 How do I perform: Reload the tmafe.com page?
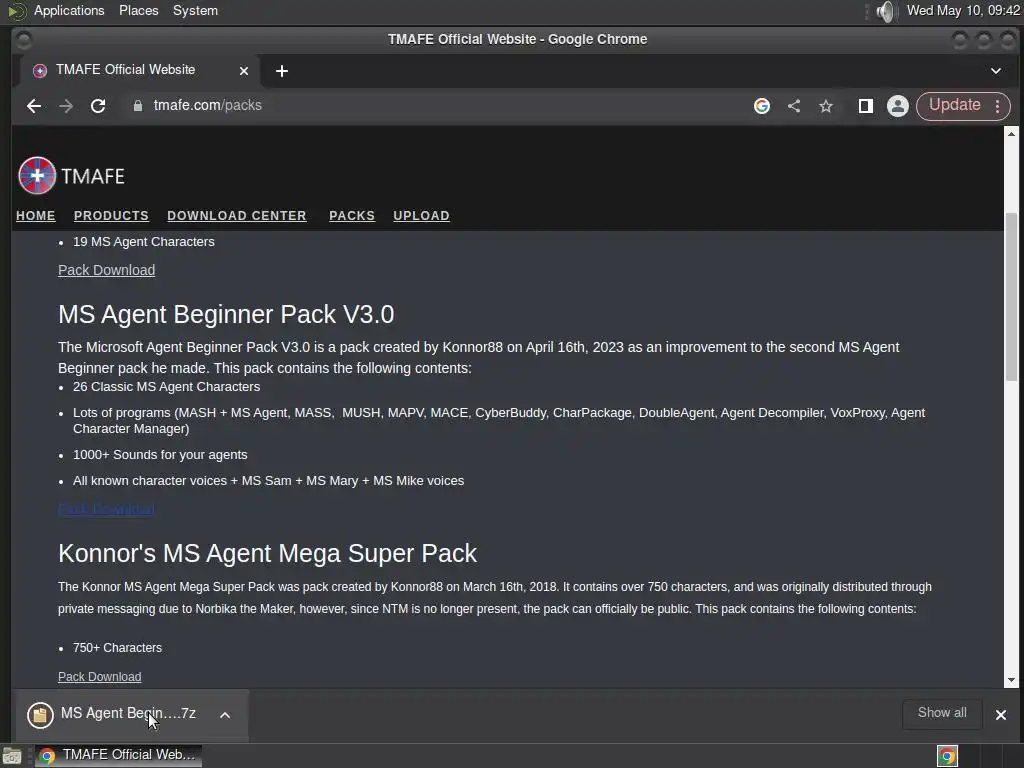tap(98, 106)
